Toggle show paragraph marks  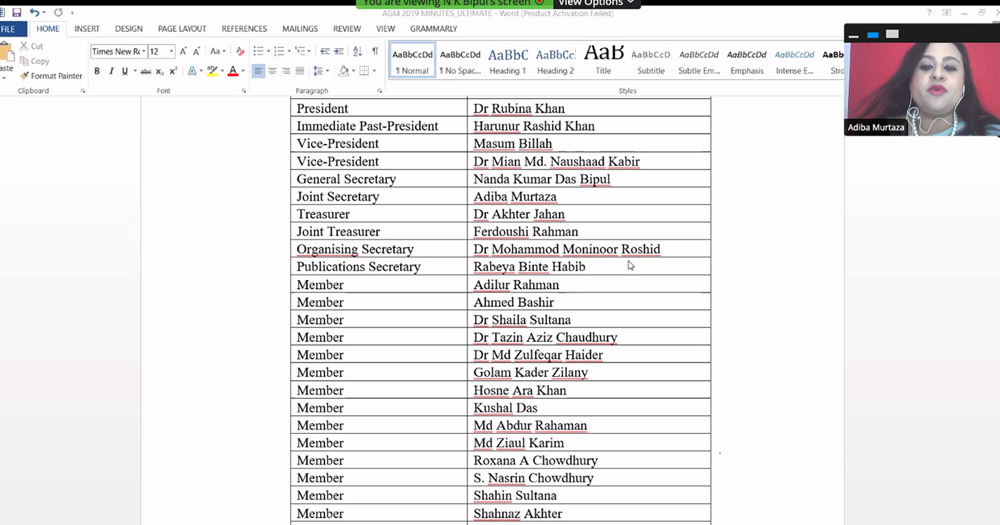[375, 51]
